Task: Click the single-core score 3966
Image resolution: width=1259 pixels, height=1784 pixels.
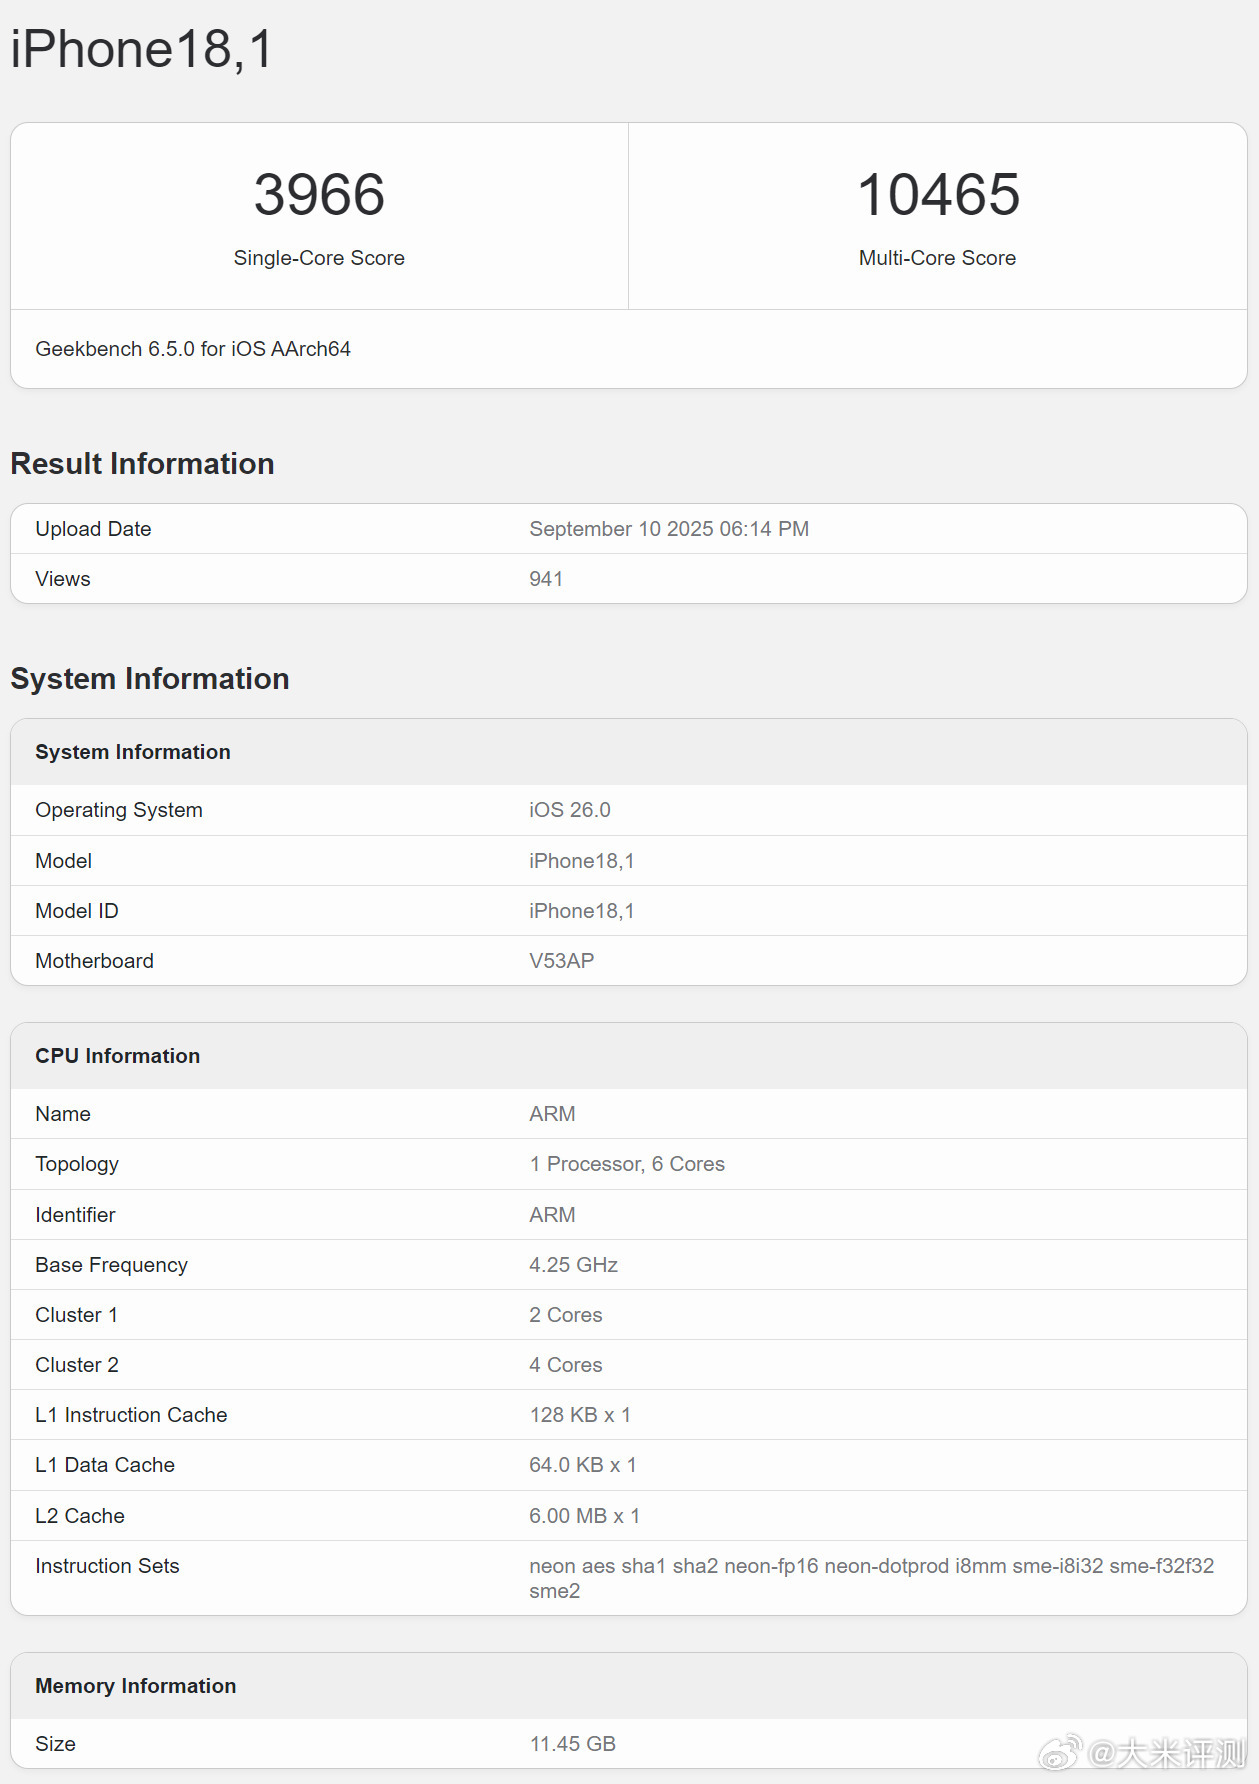Action: pos(319,194)
